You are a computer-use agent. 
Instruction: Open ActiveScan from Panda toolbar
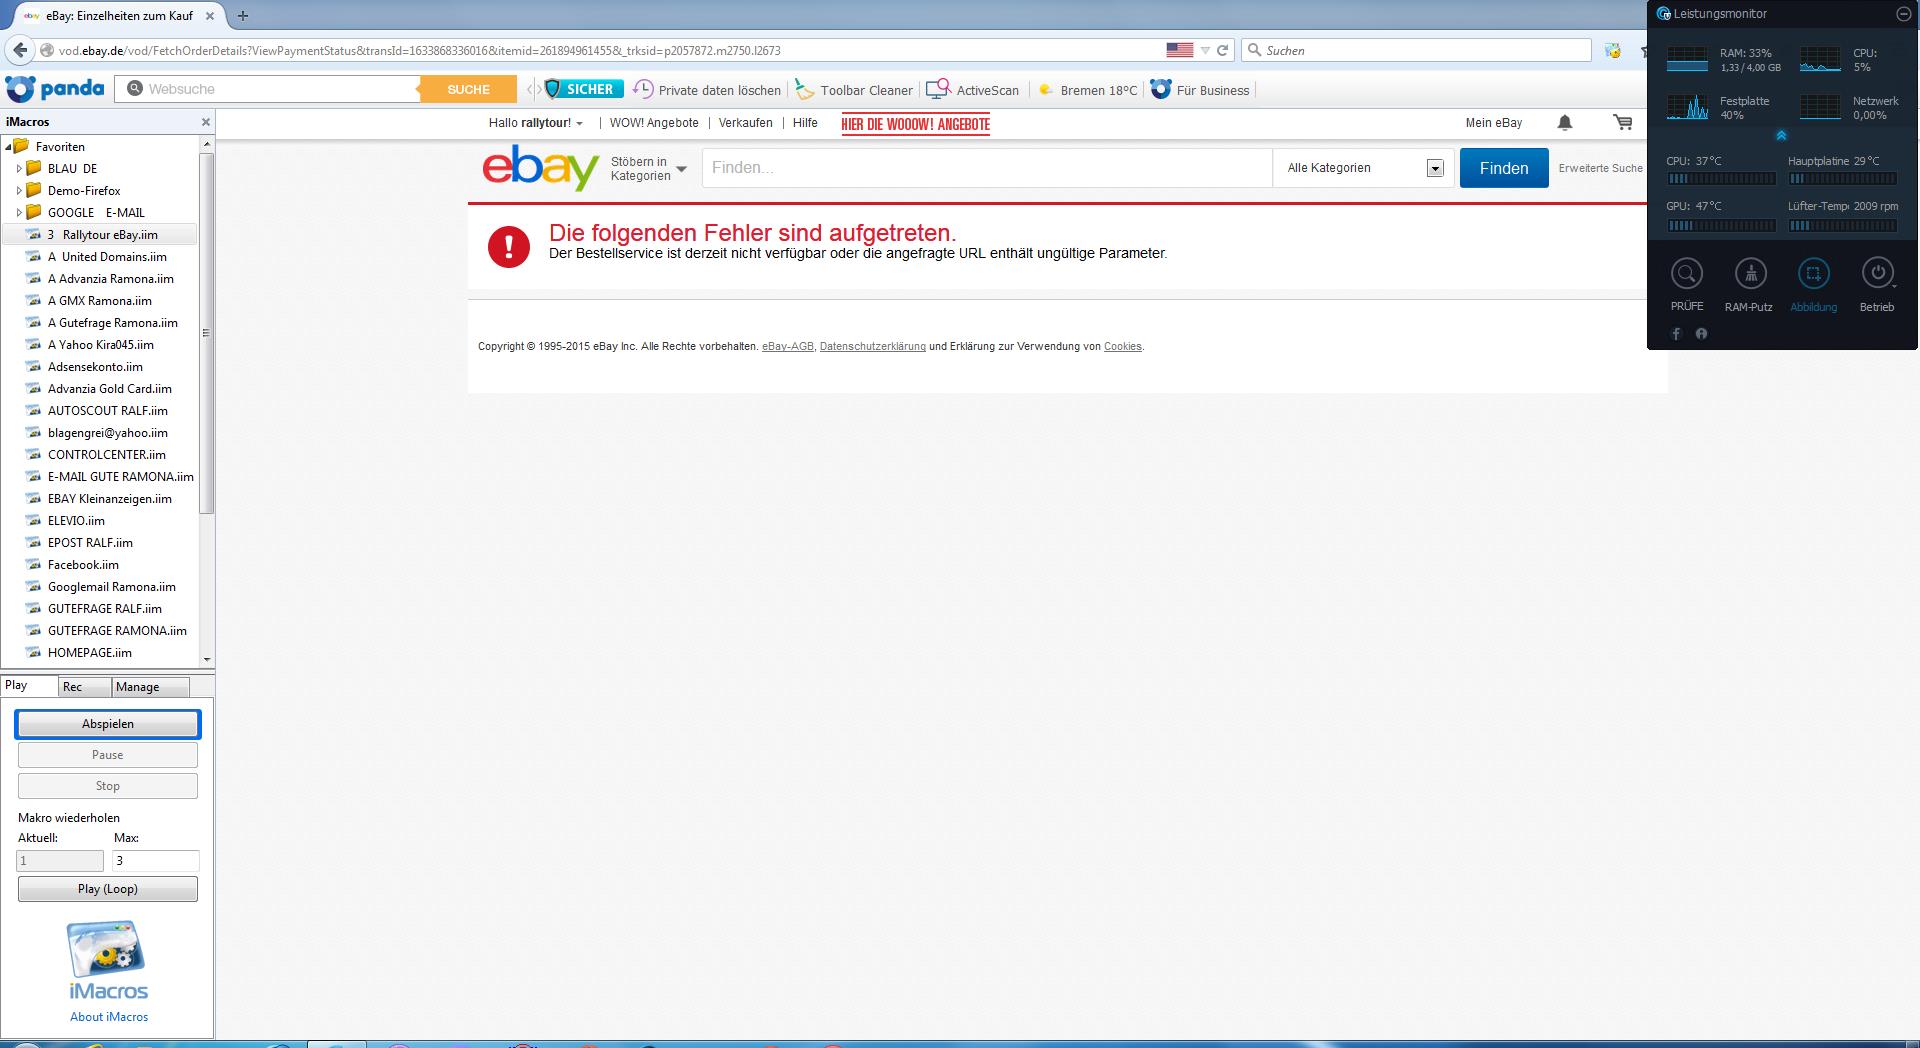pos(973,90)
